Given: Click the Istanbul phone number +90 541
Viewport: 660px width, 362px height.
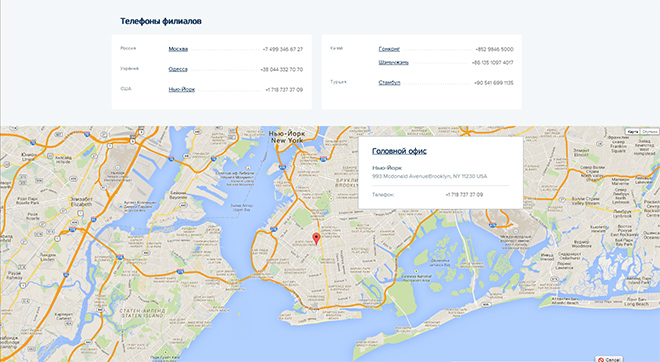Looking at the screenshot, I should coord(494,83).
